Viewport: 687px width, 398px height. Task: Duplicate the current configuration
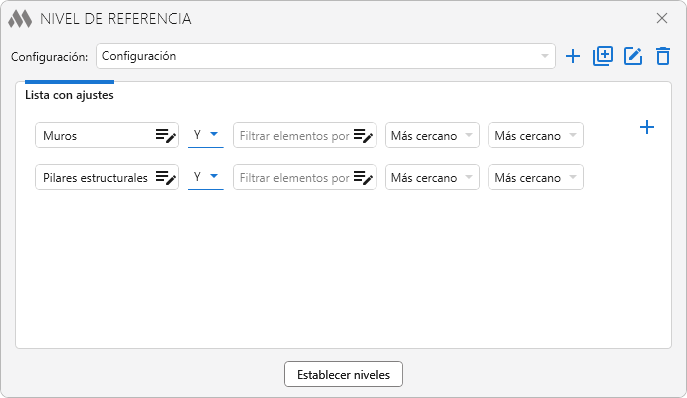click(x=603, y=56)
